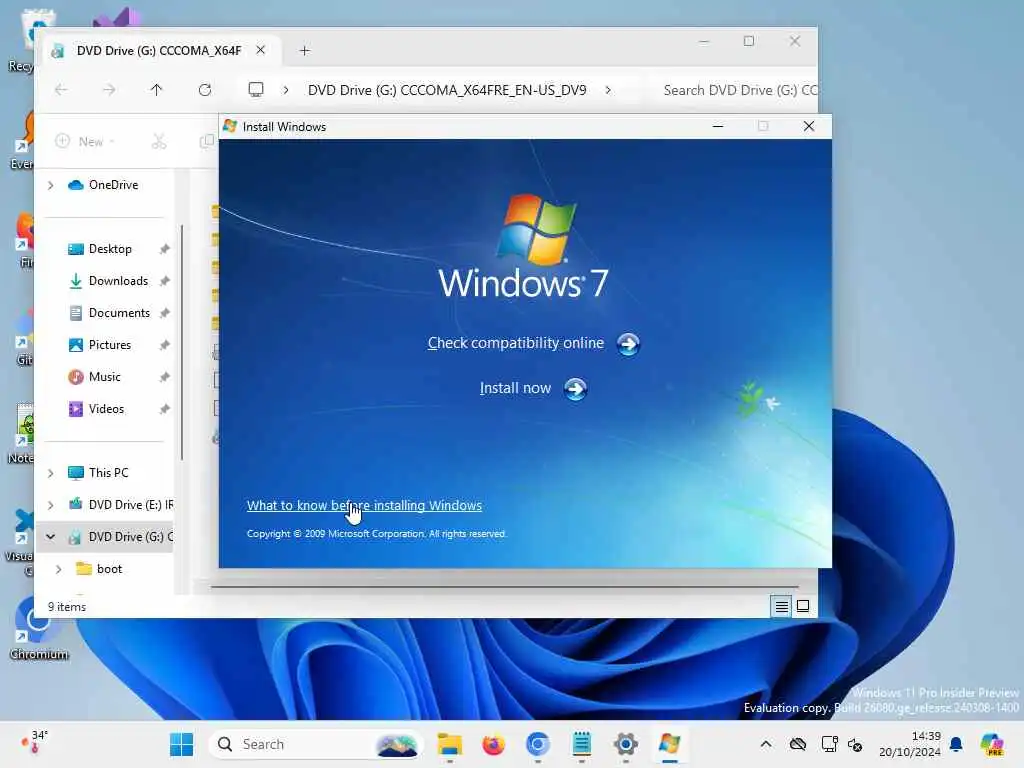Image resolution: width=1024 pixels, height=768 pixels.
Task: Click the This PC monitor icon in address bar
Action: [256, 89]
